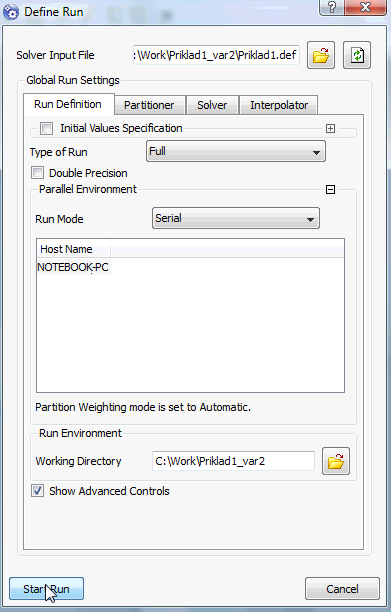Reload the solver input file
This screenshot has width=391, height=612.
(x=357, y=55)
